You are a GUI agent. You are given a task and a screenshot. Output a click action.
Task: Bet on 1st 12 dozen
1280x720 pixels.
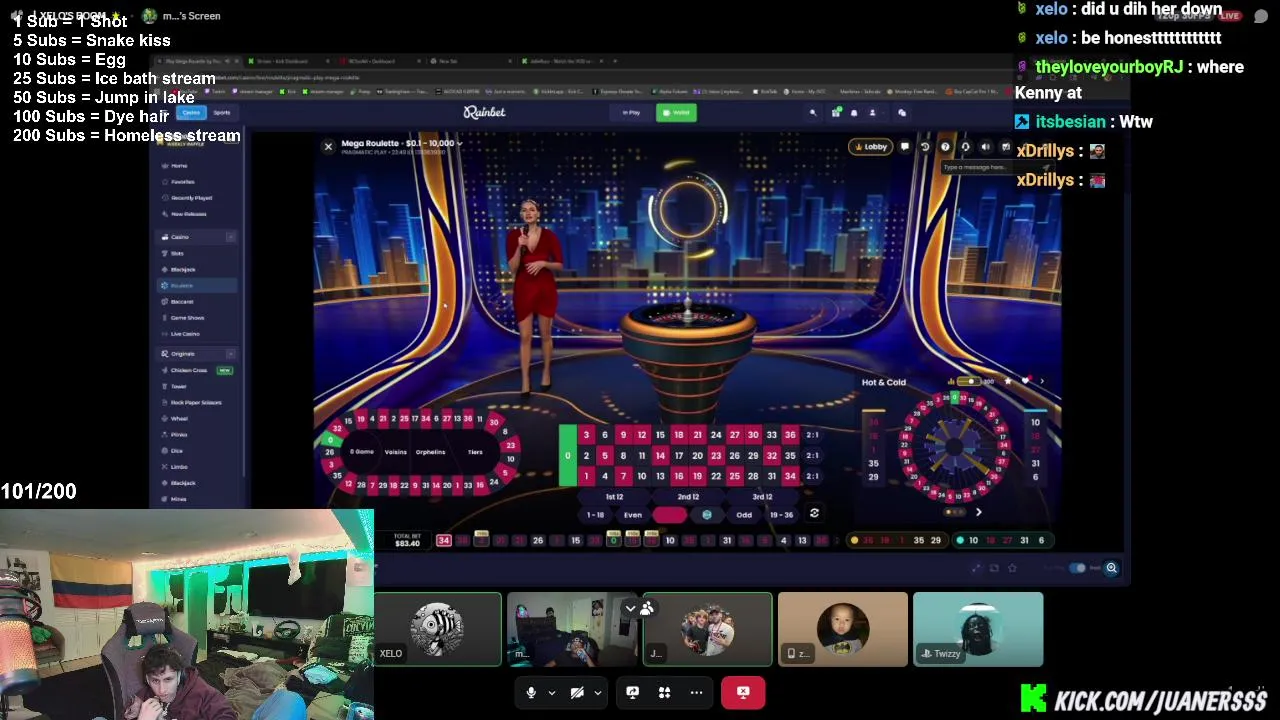coord(614,497)
